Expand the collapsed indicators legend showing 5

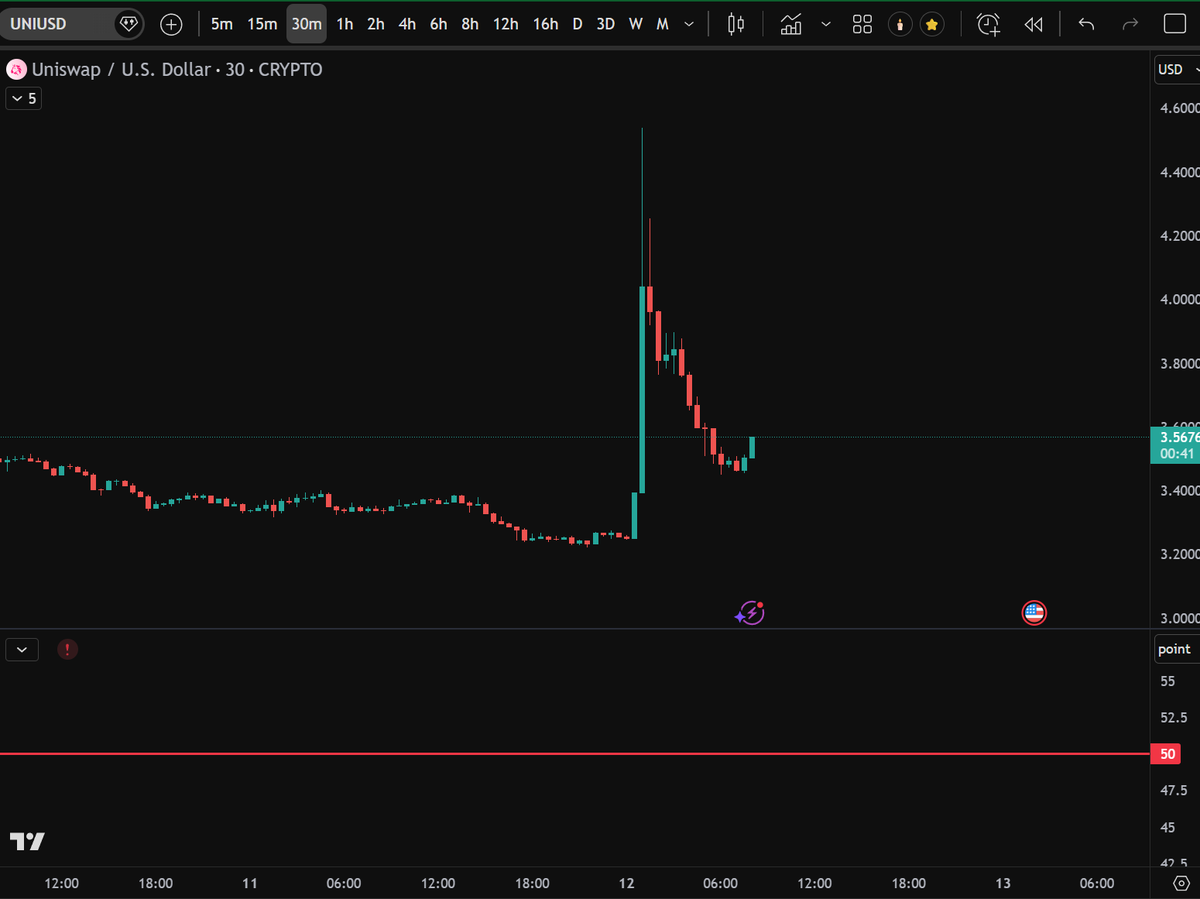[x=23, y=98]
